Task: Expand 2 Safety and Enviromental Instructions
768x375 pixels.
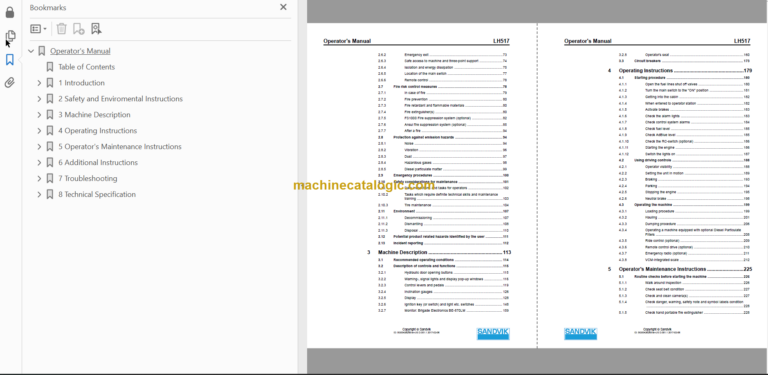Action: (39, 99)
